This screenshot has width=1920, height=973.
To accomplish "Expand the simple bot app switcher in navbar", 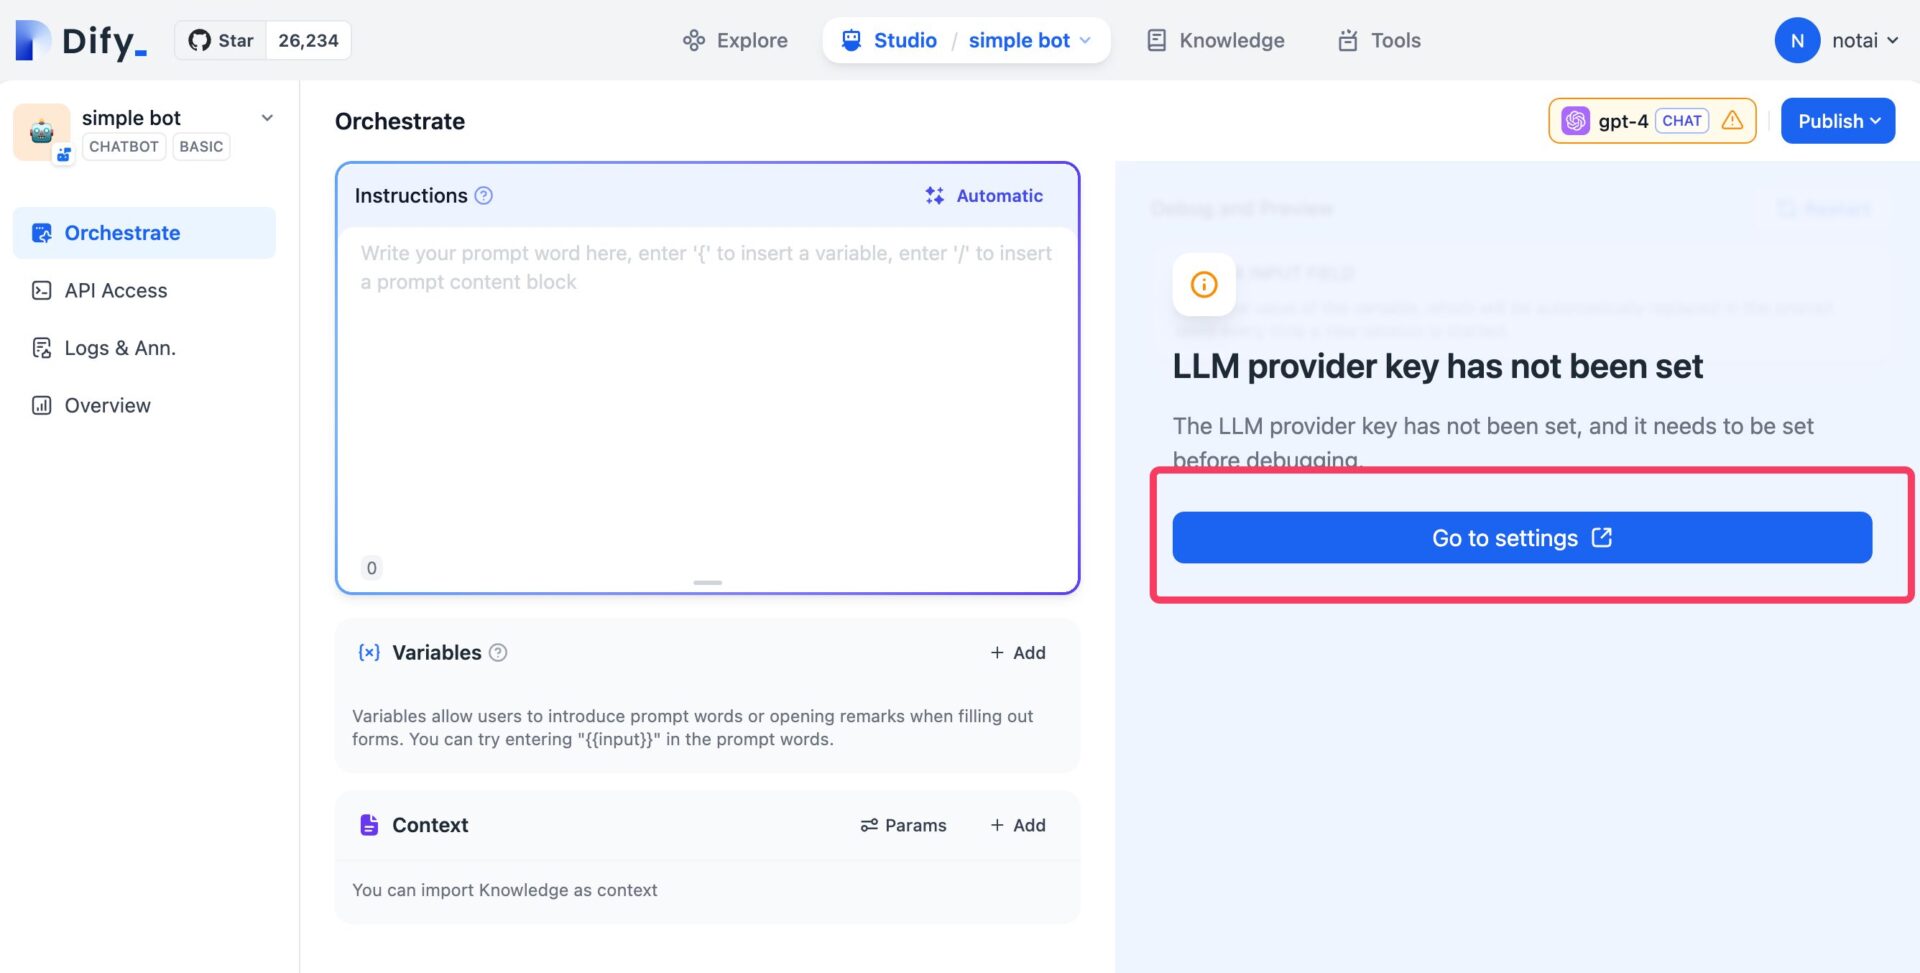I will pyautogui.click(x=1029, y=40).
